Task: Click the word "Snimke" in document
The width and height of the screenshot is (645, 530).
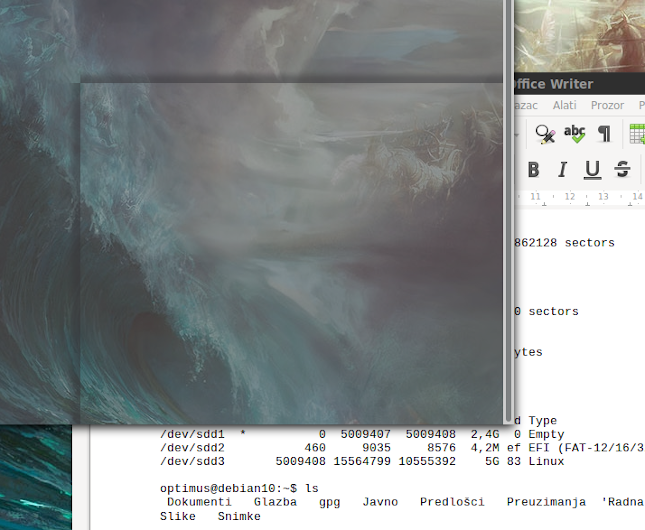Action: pyautogui.click(x=239, y=516)
